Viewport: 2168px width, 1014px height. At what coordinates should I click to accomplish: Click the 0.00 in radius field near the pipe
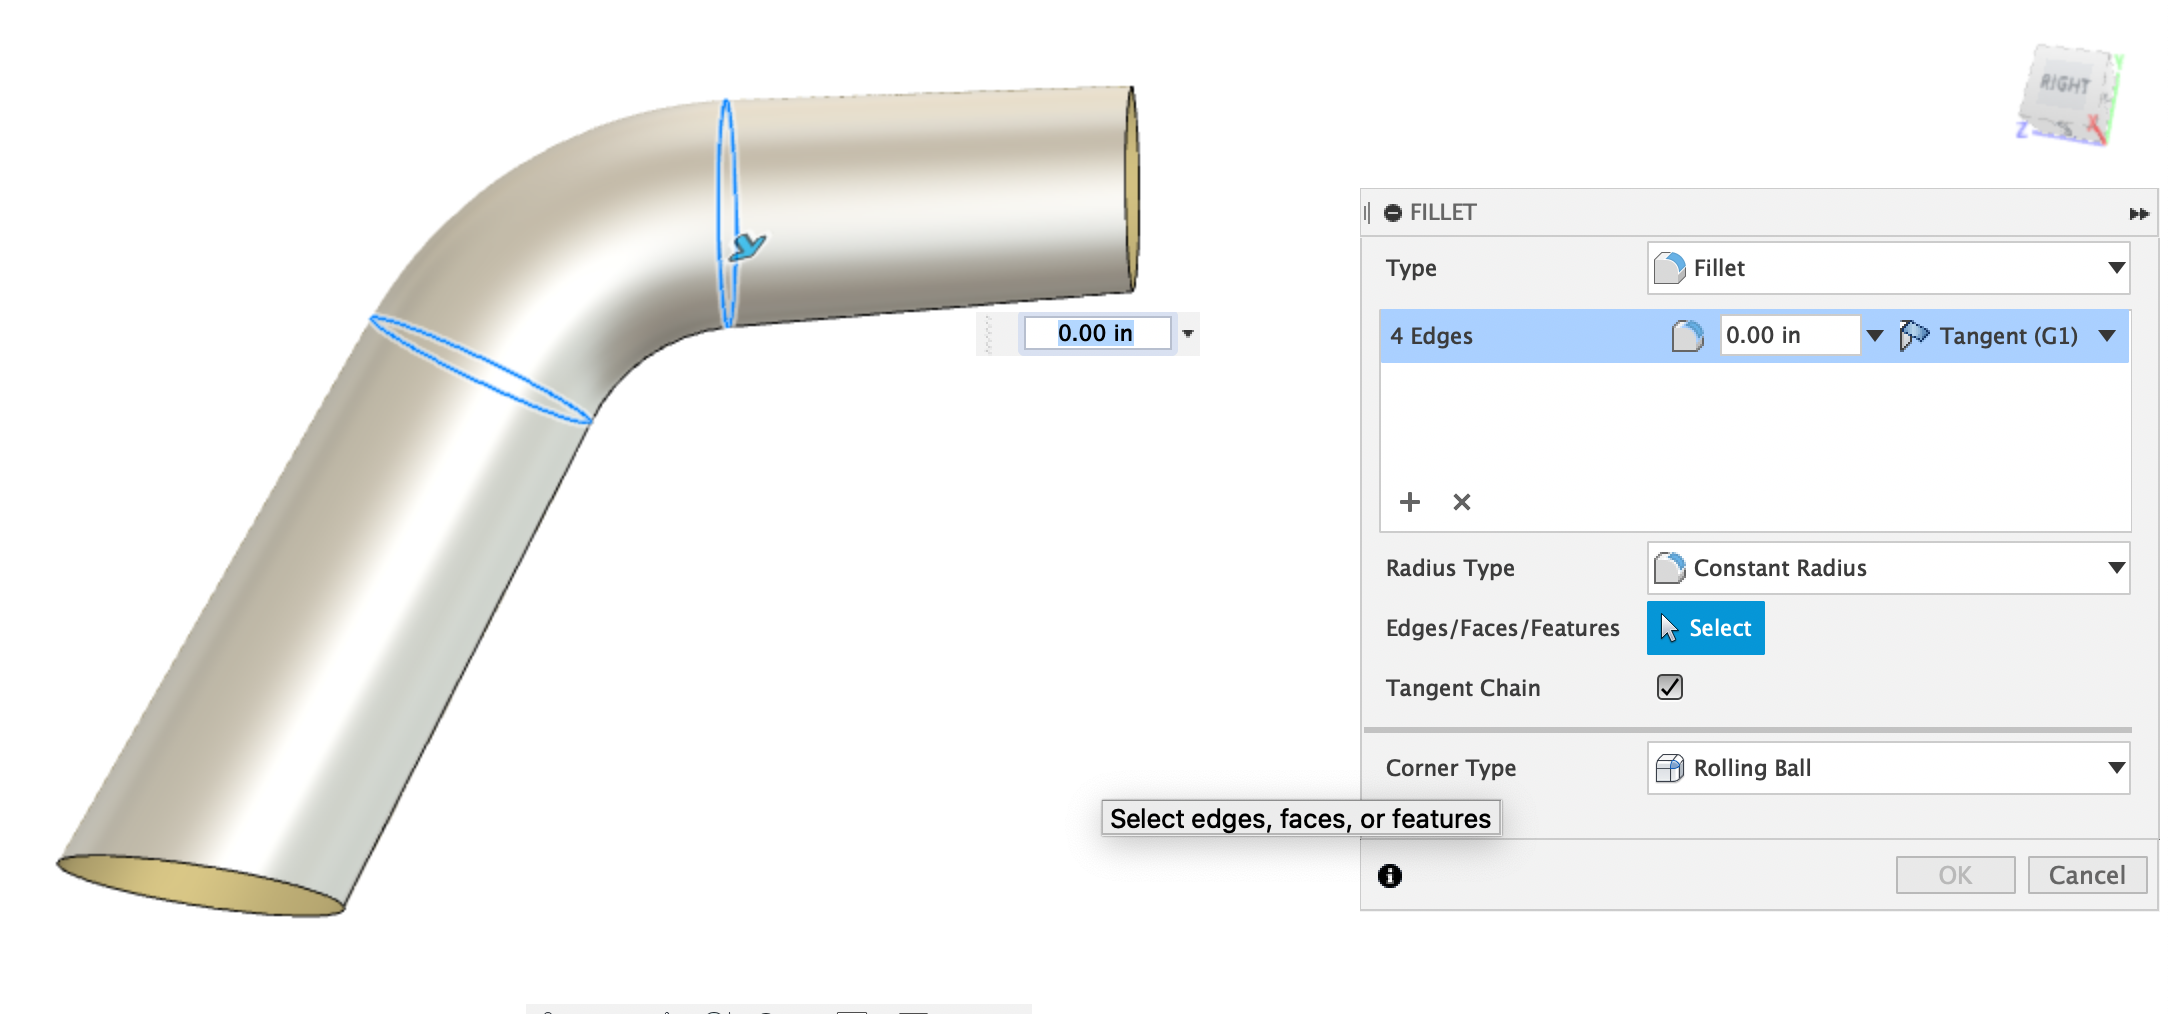pos(1096,333)
